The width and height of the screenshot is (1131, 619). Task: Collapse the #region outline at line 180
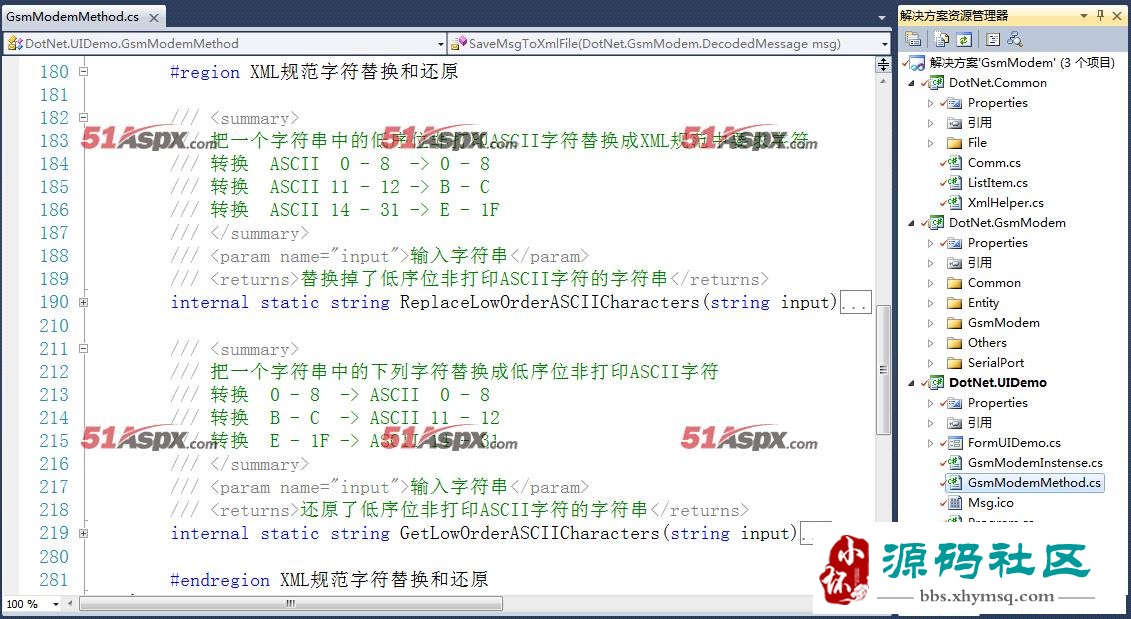[83, 71]
